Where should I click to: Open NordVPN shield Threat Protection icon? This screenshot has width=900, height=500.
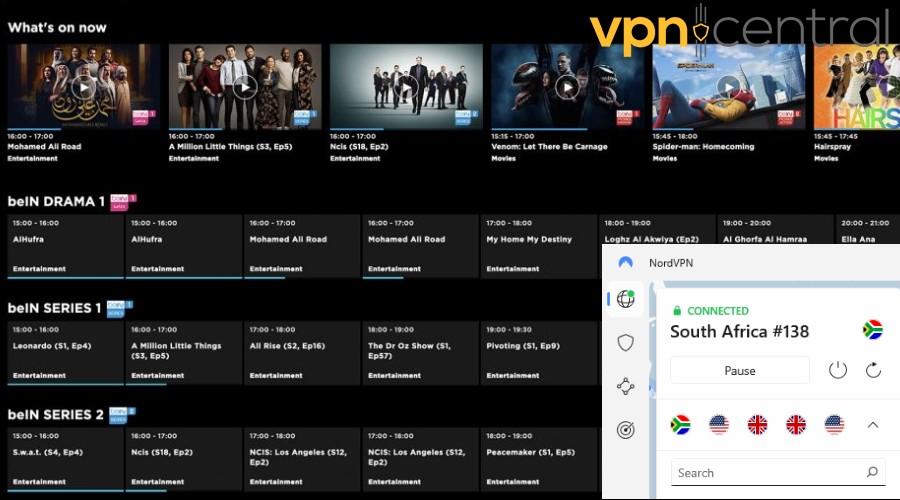pyautogui.click(x=626, y=343)
